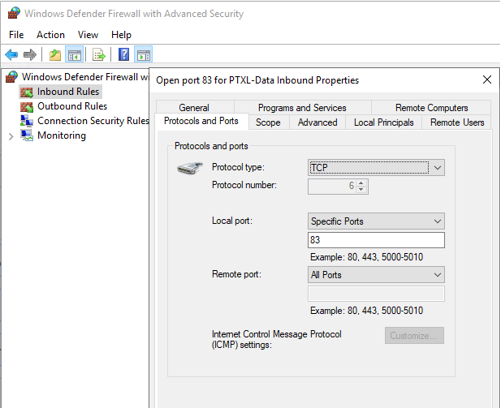Click the empty remote port text field
This screenshot has width=500, height=408.
376,294
